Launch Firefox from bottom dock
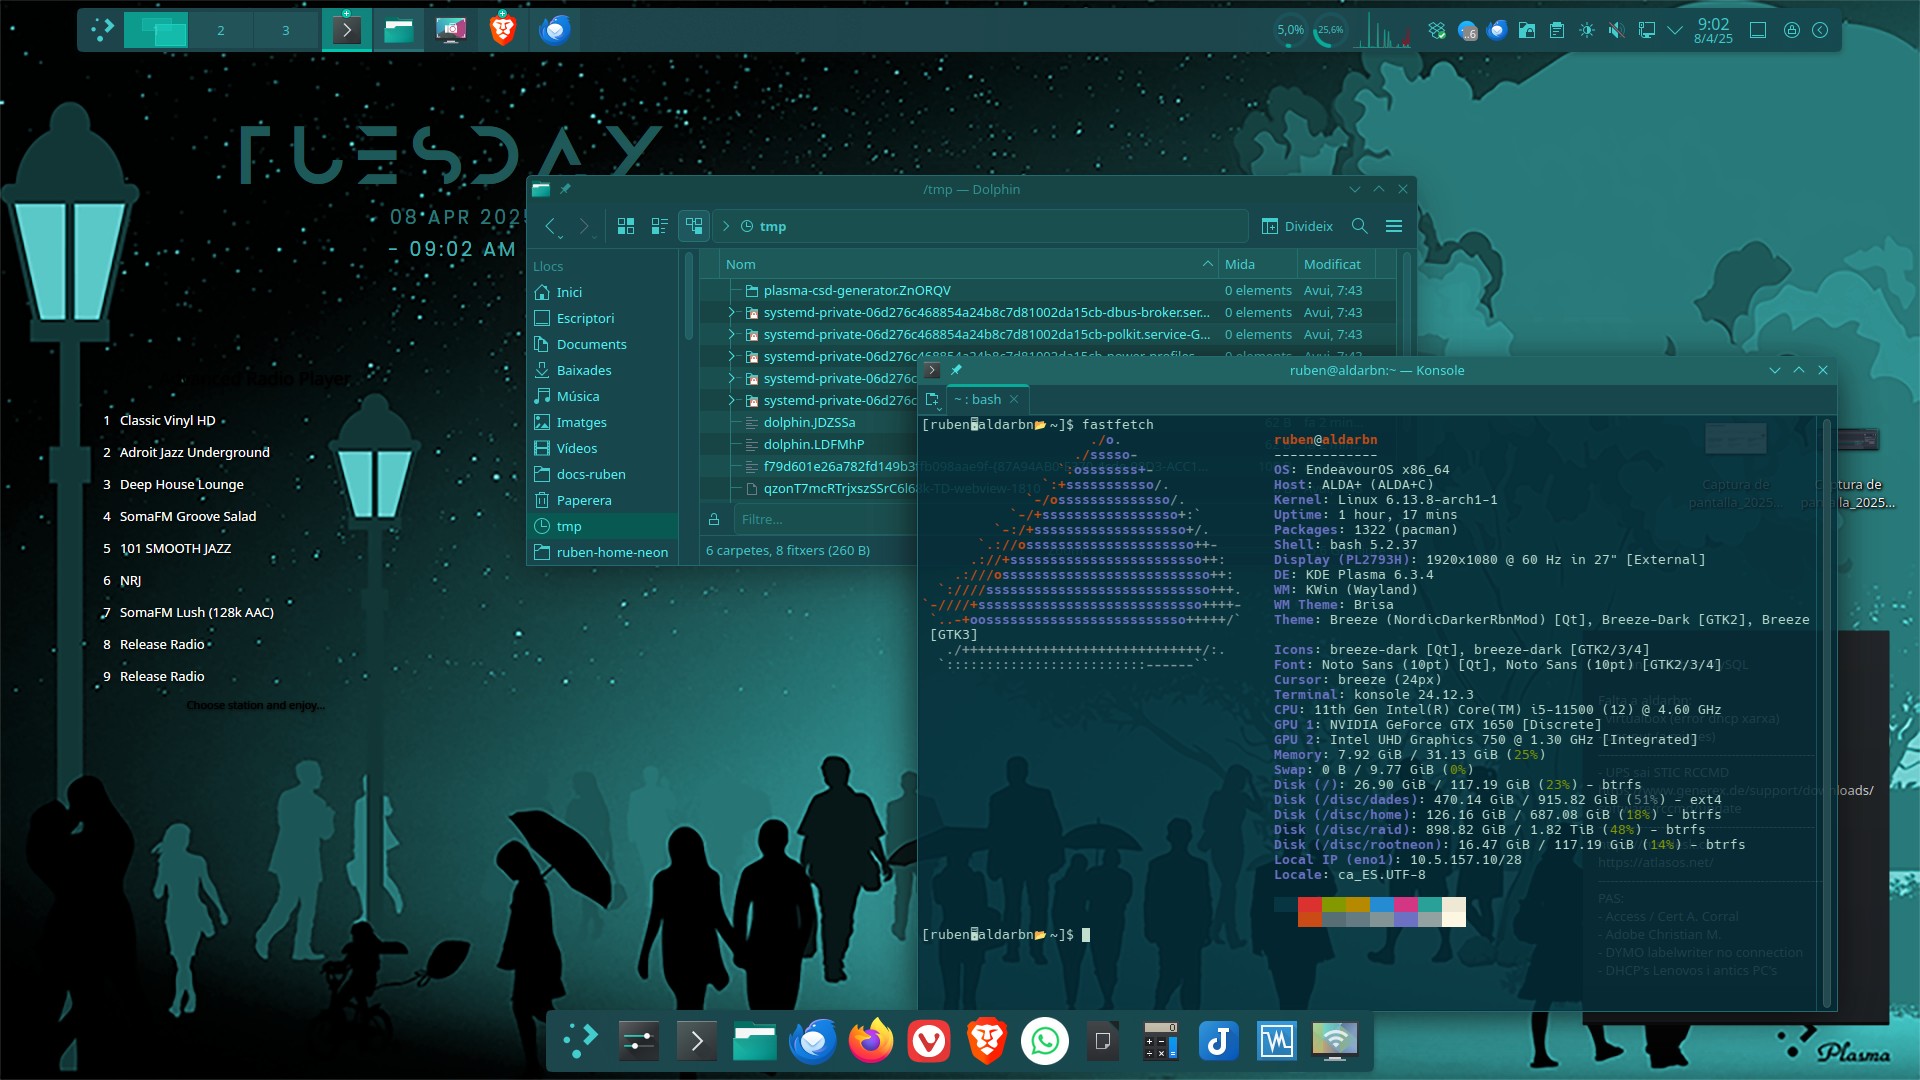This screenshot has height=1080, width=1920. pyautogui.click(x=870, y=1042)
